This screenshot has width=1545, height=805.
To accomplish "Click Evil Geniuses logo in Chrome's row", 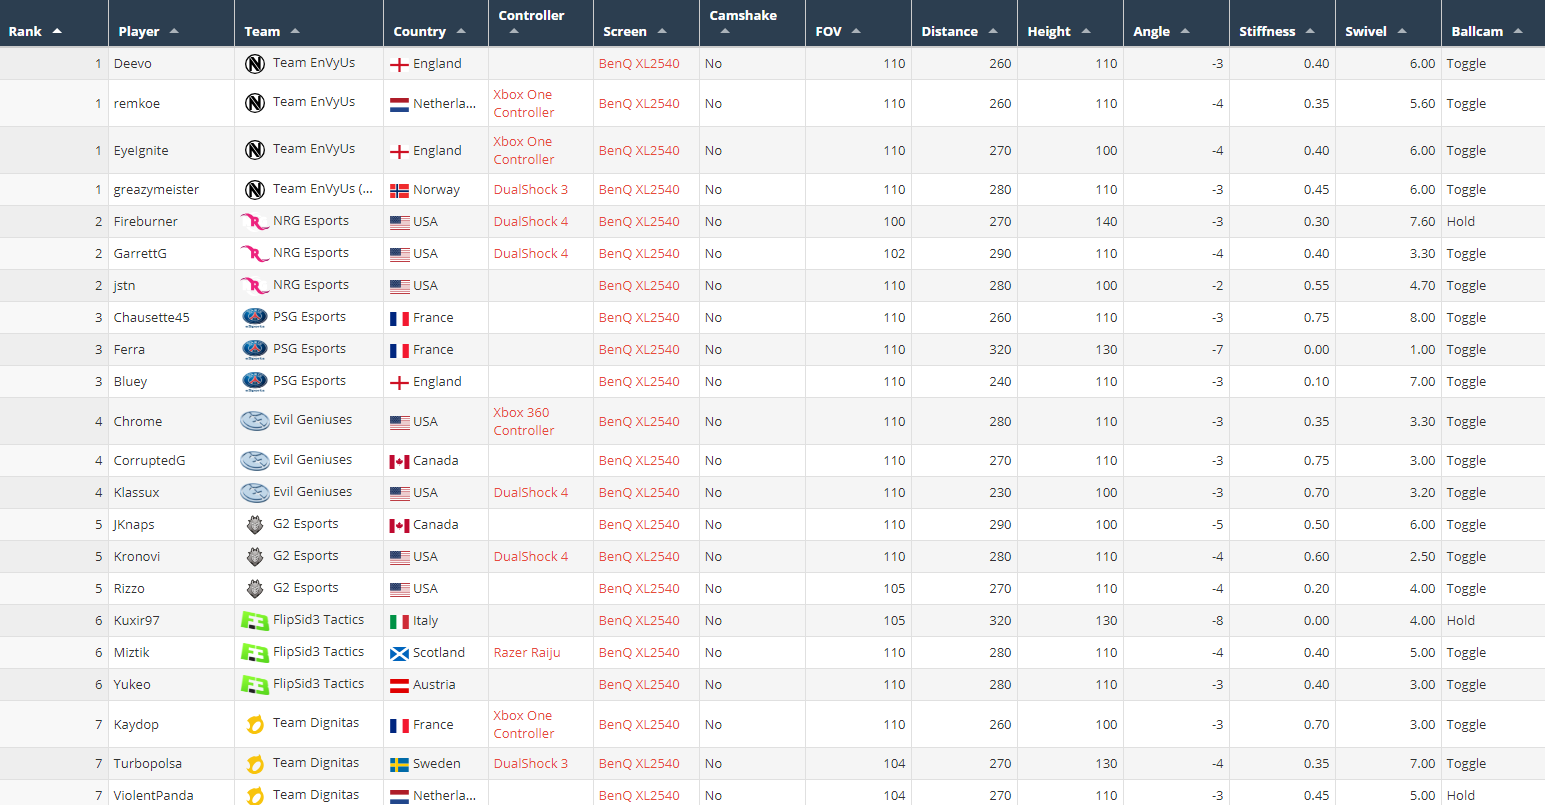I will pyautogui.click(x=255, y=421).
